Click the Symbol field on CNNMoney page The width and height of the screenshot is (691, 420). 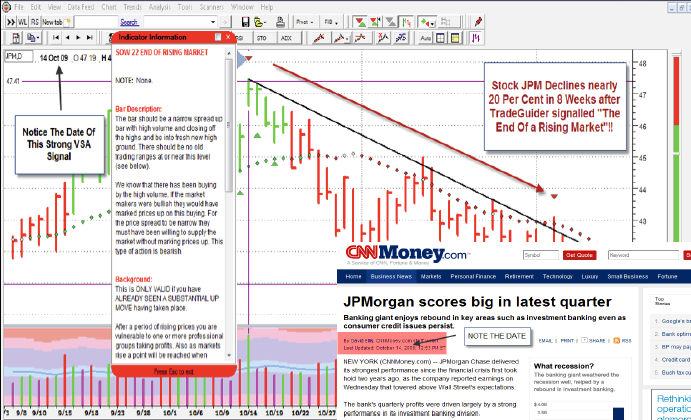click(x=541, y=255)
